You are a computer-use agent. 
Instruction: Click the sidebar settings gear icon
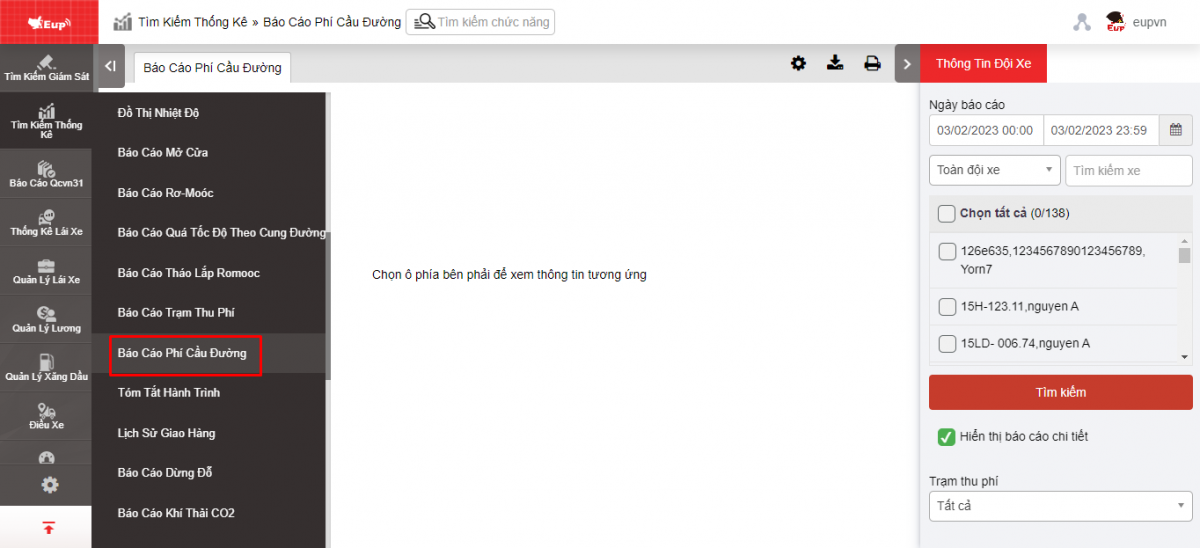point(49,485)
